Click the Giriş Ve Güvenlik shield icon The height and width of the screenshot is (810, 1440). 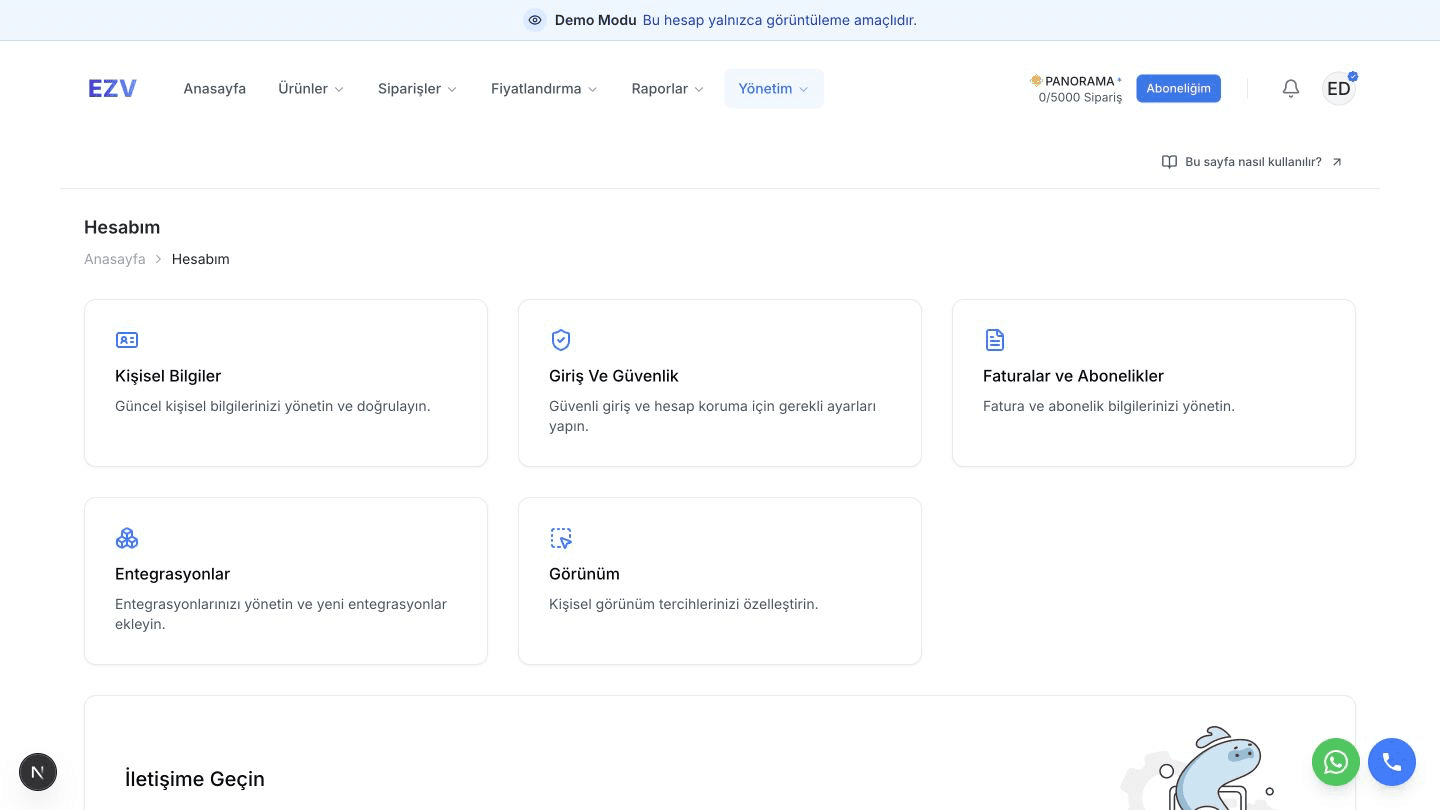561,340
